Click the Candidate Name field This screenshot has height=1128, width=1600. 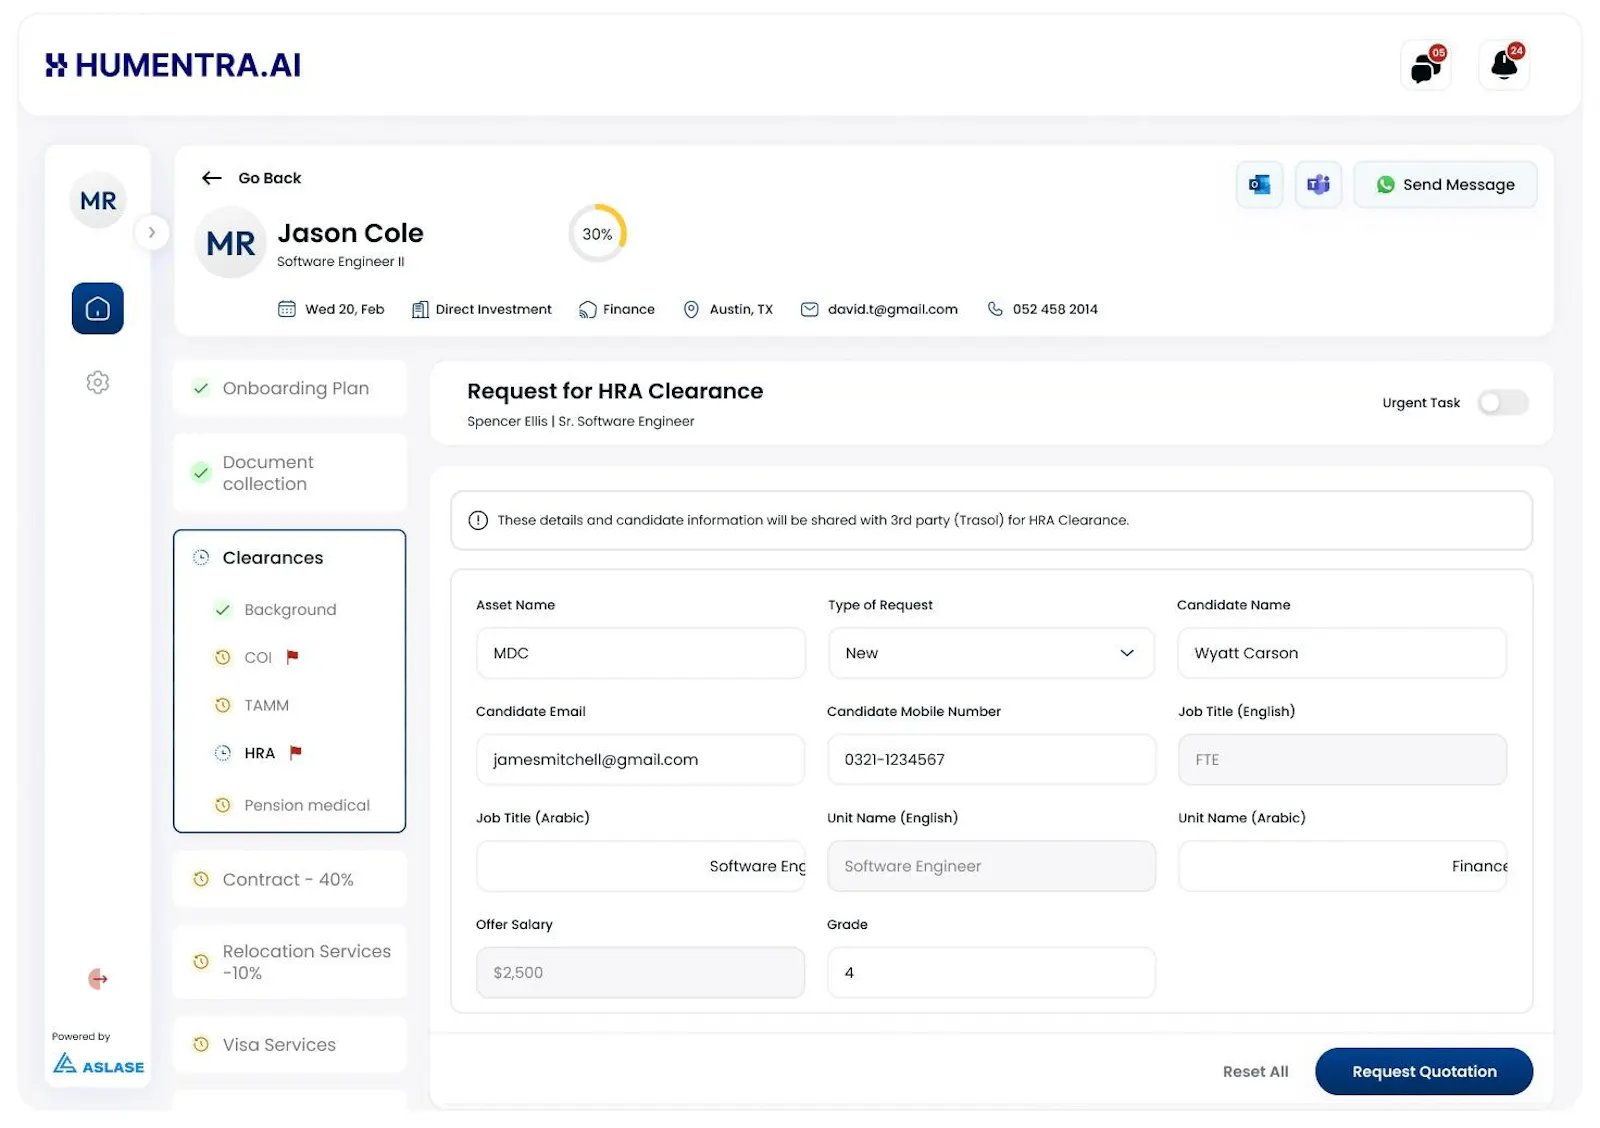[x=1342, y=653]
